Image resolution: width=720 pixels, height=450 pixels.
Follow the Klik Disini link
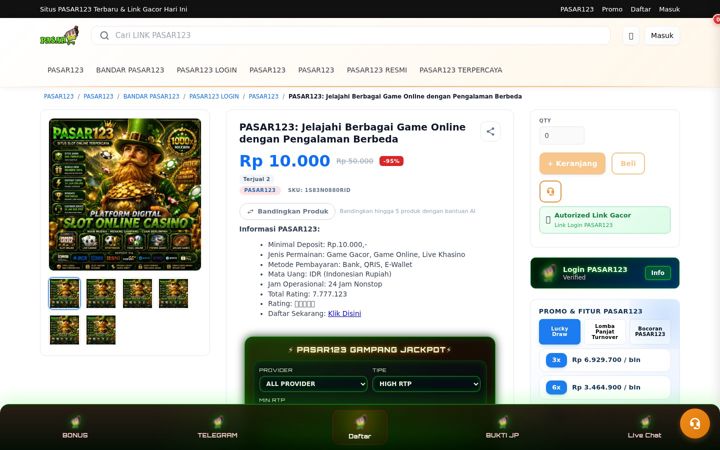(344, 314)
